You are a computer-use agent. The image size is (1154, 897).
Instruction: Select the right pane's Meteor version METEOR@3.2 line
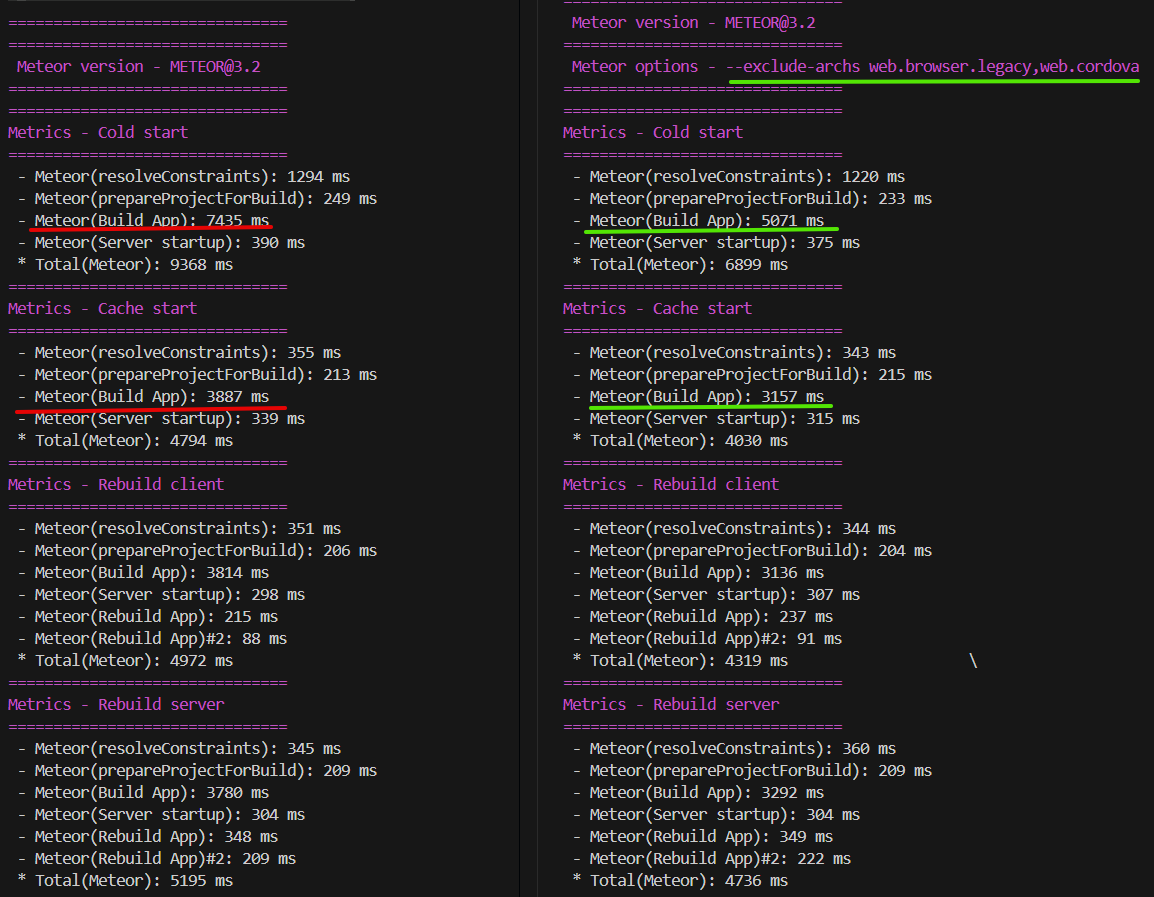tap(693, 23)
